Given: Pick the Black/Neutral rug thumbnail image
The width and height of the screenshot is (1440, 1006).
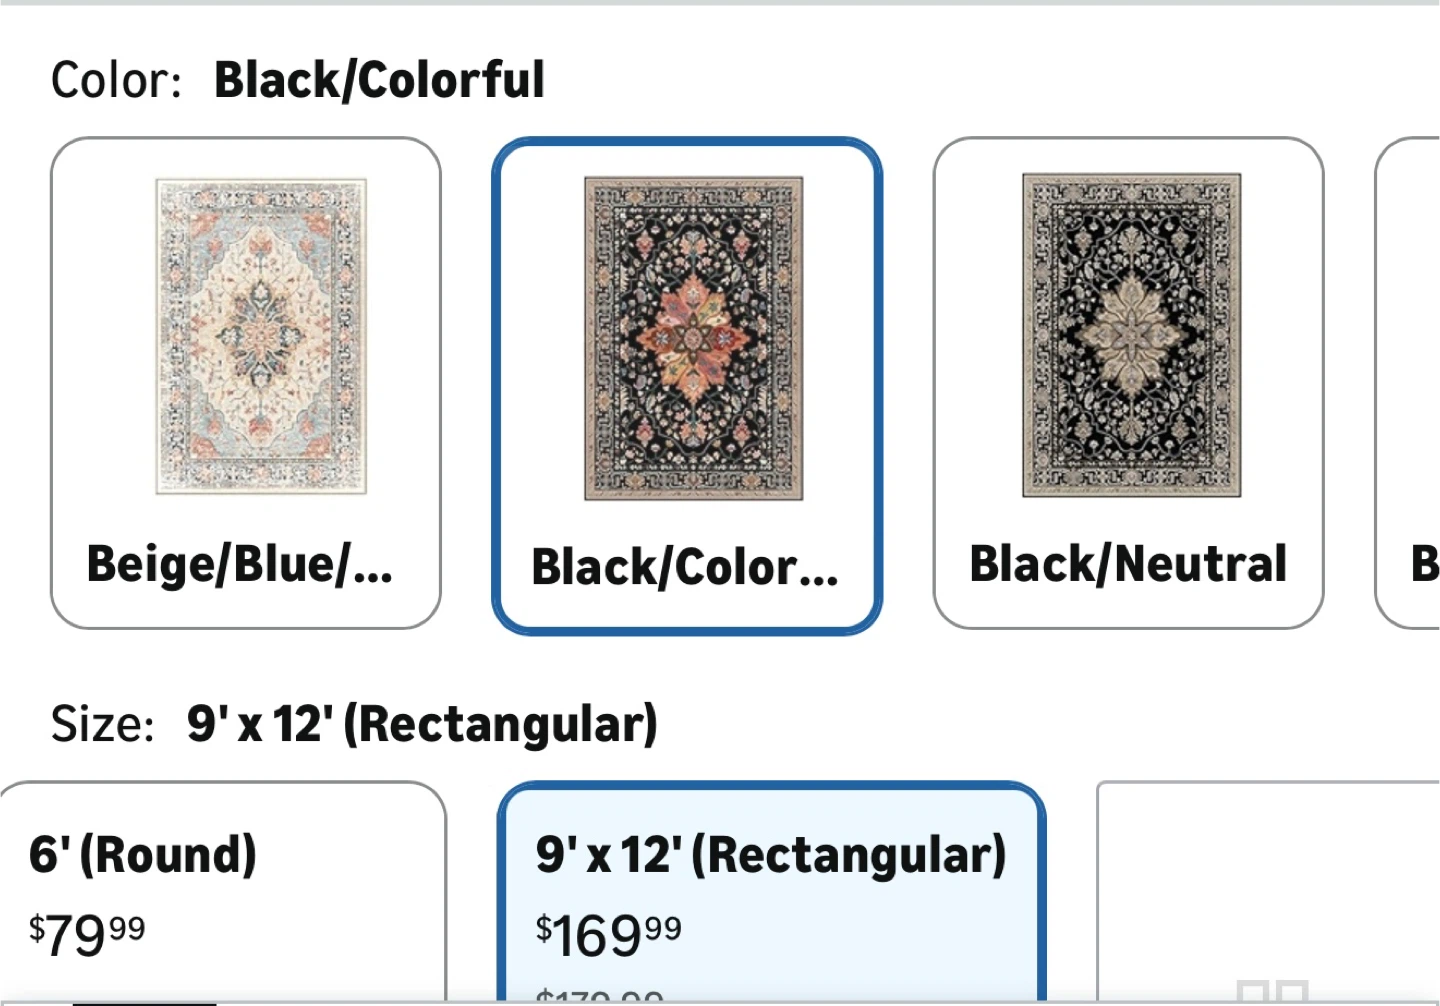Looking at the screenshot, I should (x=1131, y=335).
